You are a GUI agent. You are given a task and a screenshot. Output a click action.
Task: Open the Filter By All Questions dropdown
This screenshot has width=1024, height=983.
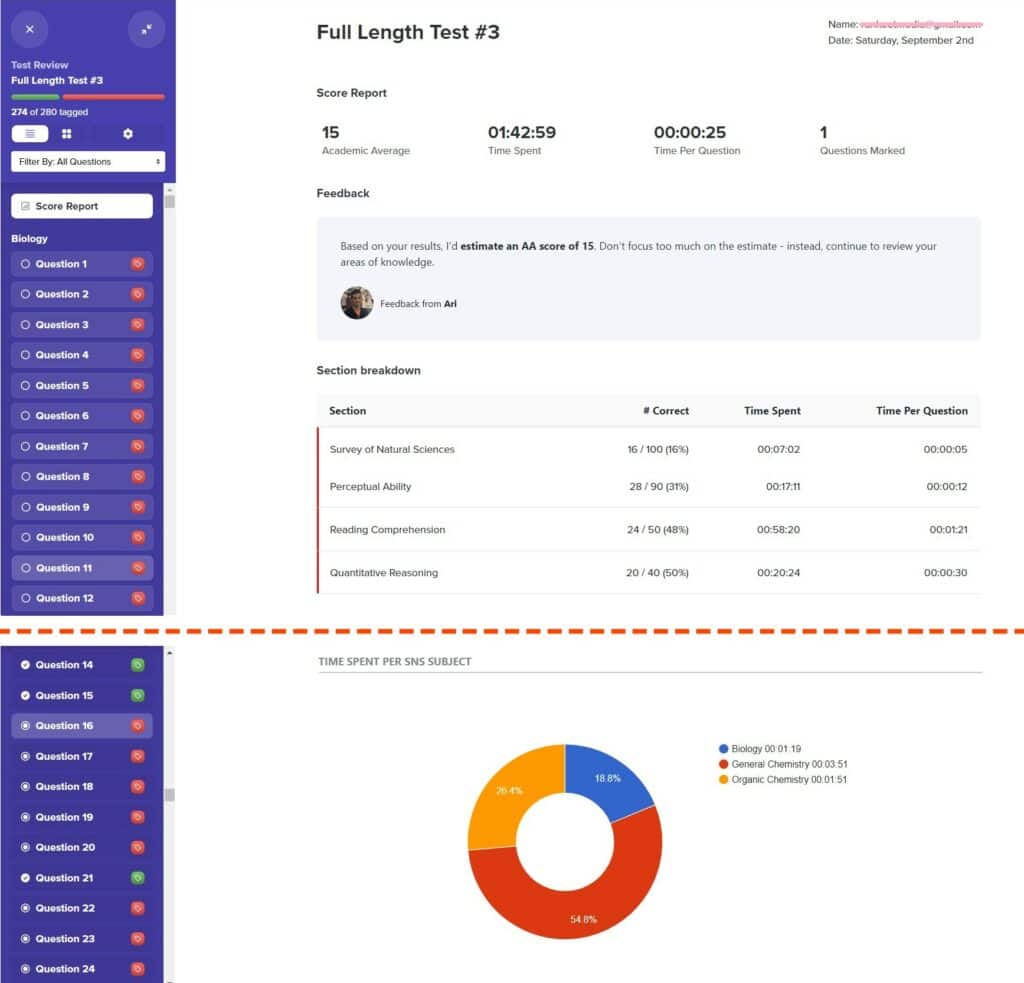(88, 161)
